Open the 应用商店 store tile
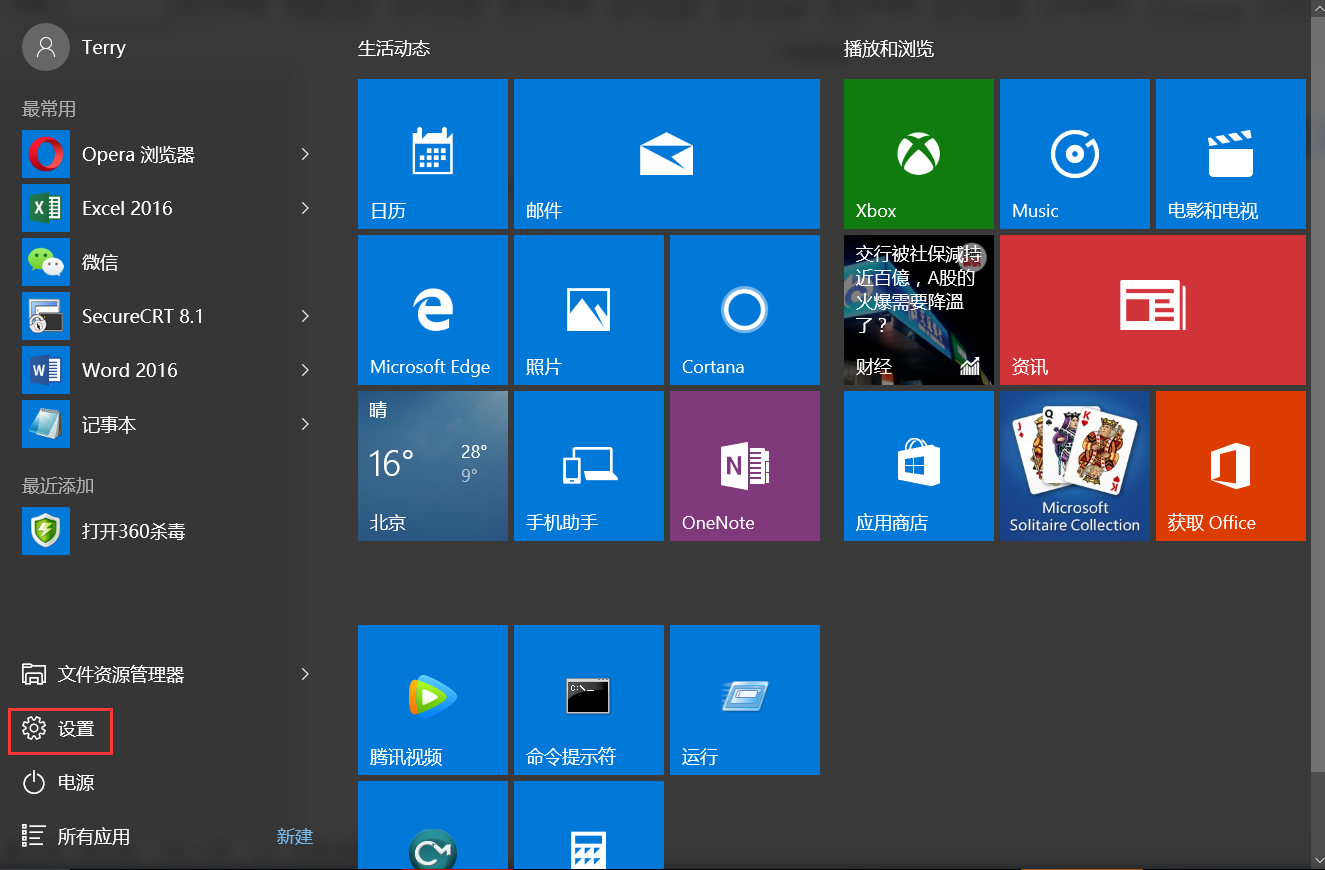Screen dimensions: 1325x870 (x=918, y=466)
